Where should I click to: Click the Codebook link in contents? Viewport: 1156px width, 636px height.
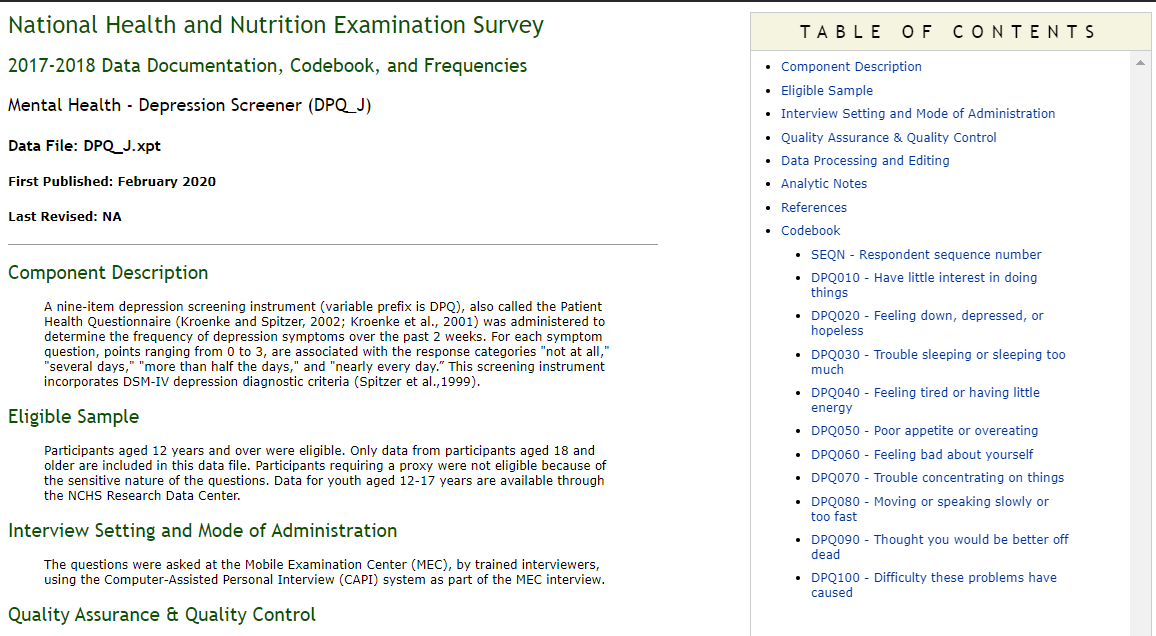point(811,231)
